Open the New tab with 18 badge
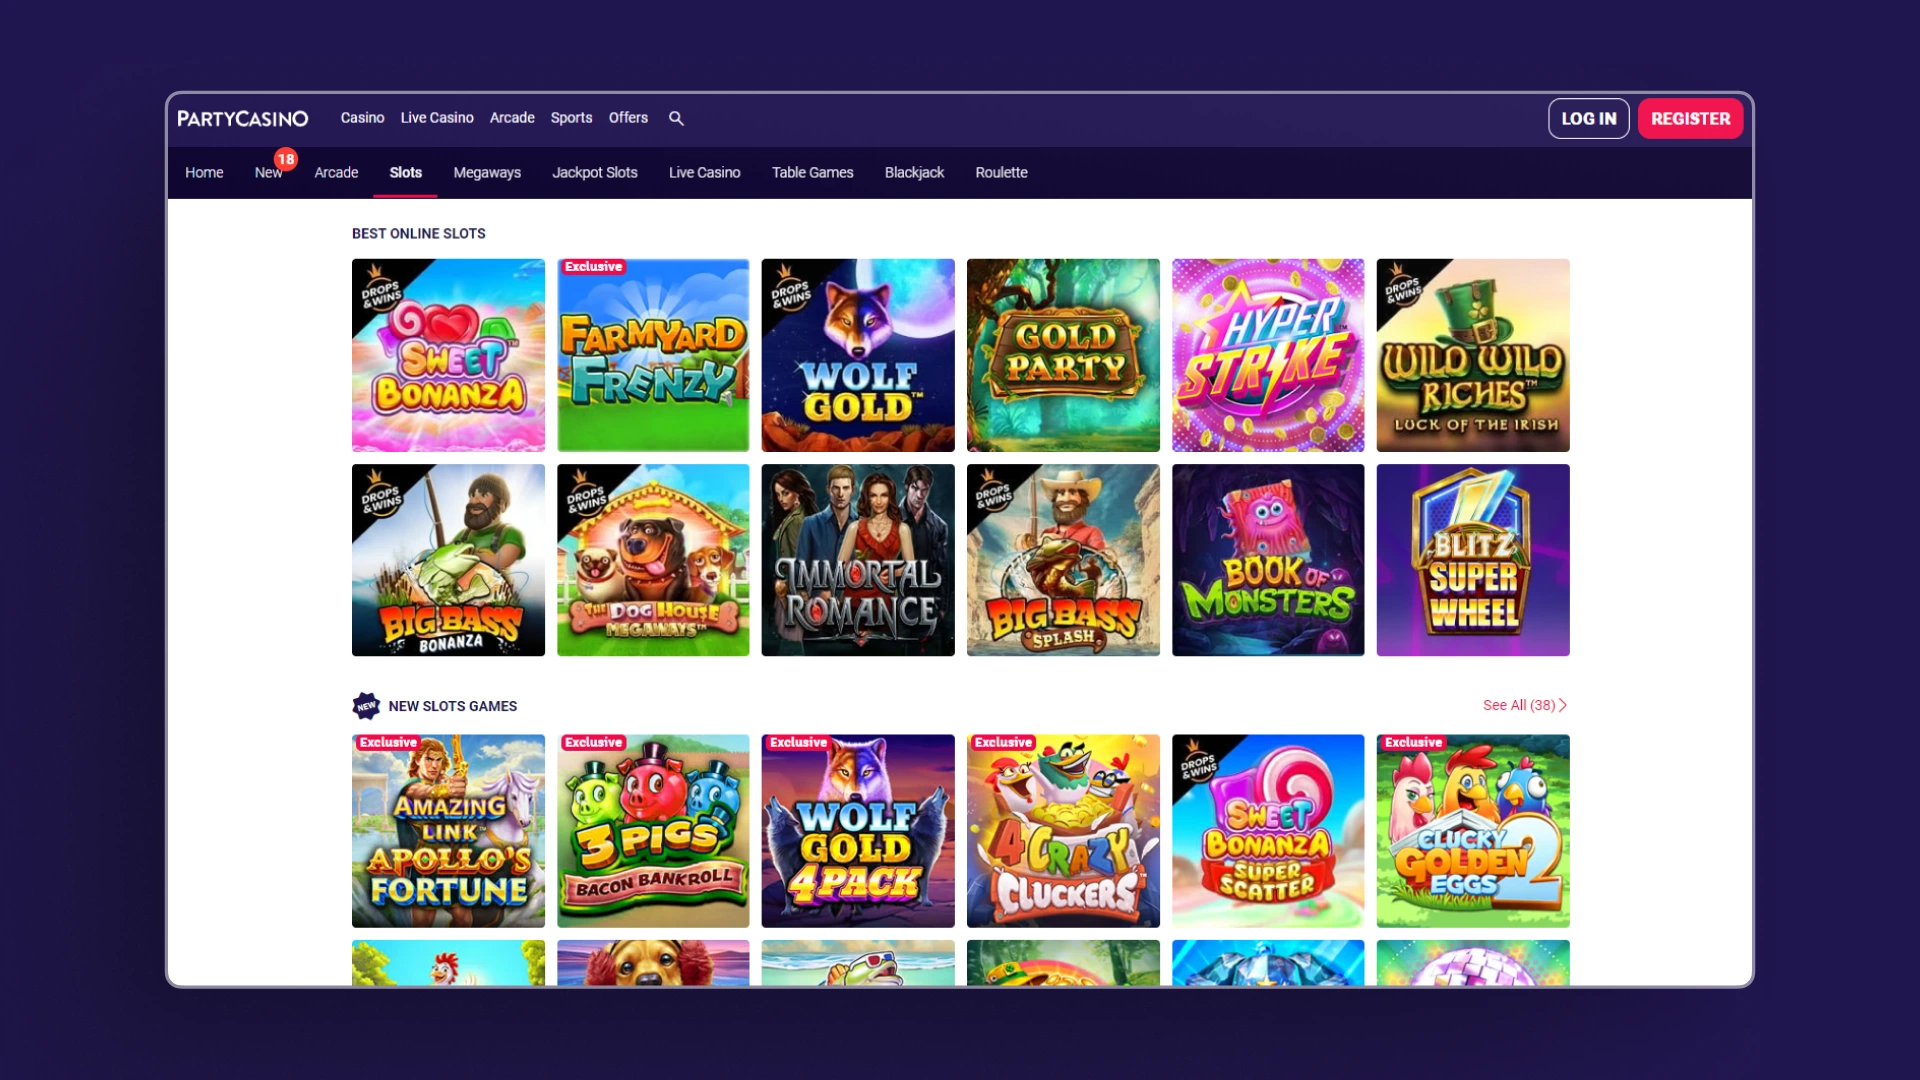Viewport: 1920px width, 1080px height. pyautogui.click(x=269, y=173)
